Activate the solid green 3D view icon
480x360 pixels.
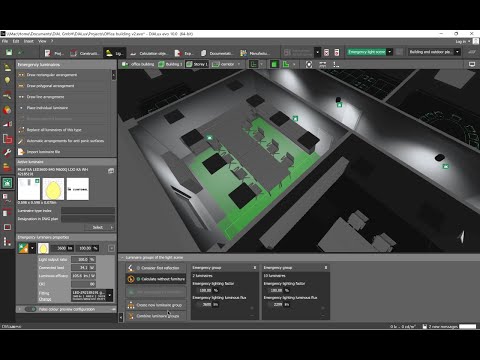coord(274,64)
